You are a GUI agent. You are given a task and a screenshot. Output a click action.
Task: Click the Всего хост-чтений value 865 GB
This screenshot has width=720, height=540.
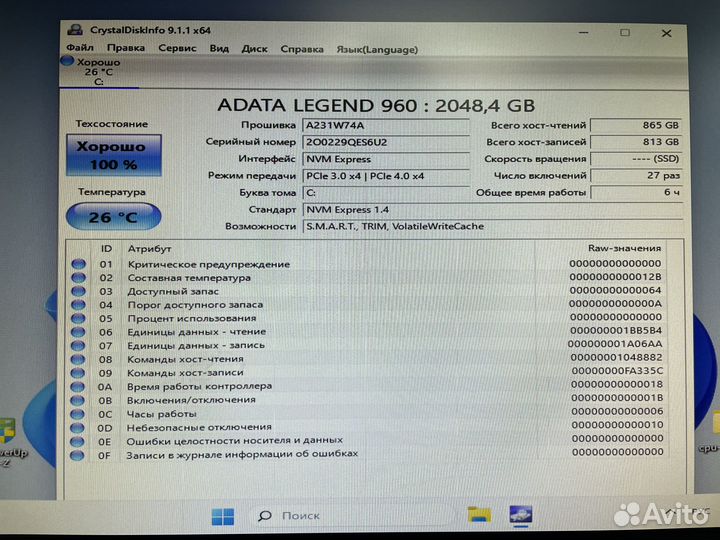(636, 125)
